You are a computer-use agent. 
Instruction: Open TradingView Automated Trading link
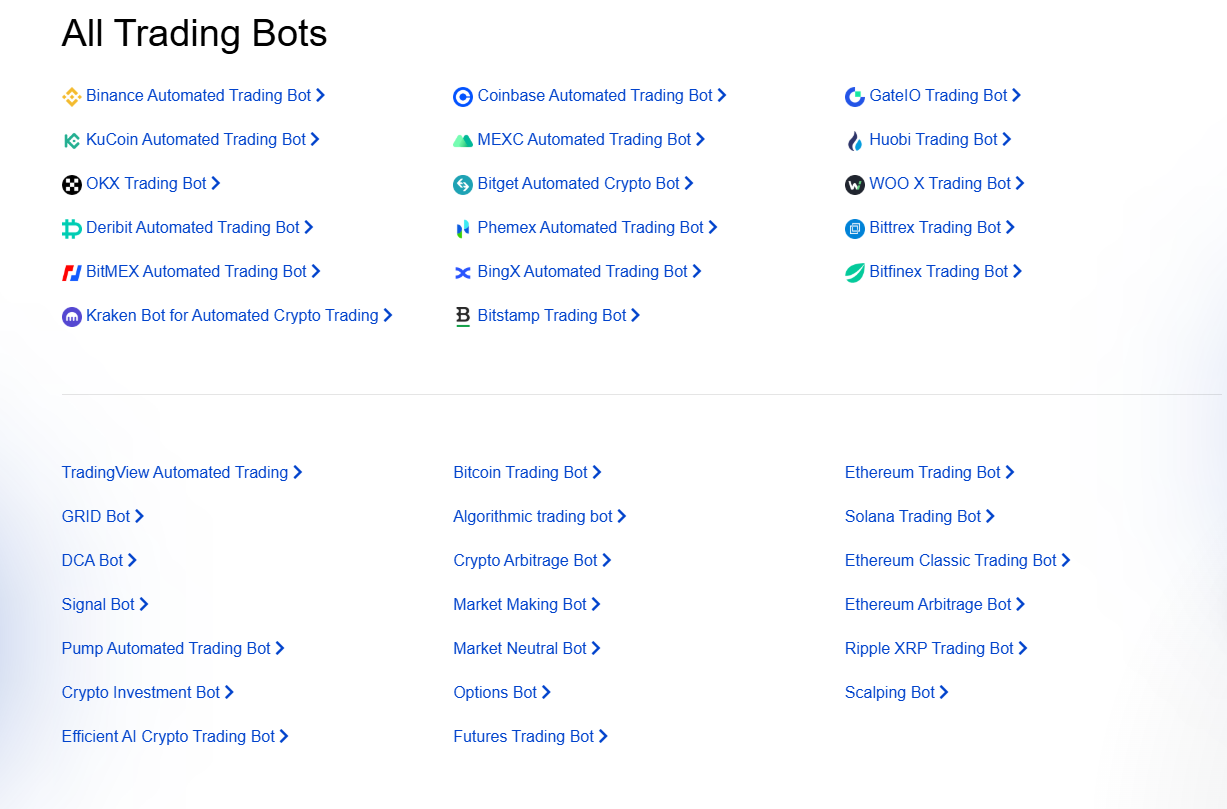pos(182,473)
